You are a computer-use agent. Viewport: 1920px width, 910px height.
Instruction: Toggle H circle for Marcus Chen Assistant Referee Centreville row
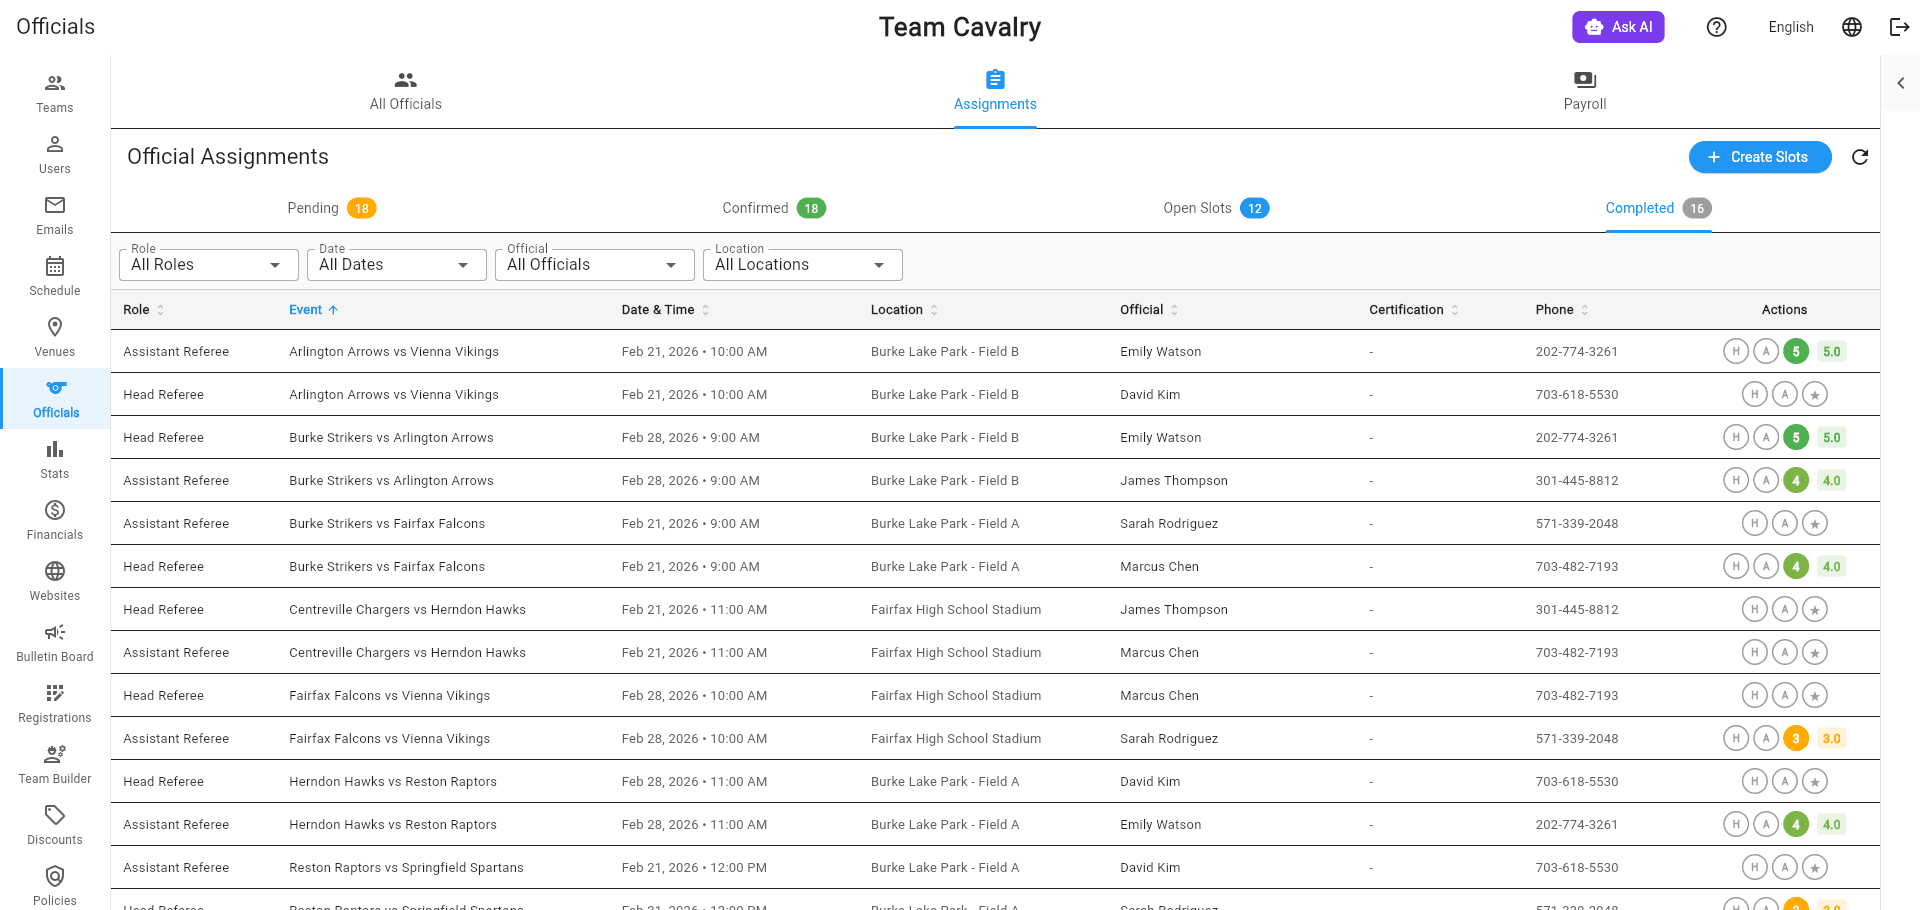[1754, 652]
